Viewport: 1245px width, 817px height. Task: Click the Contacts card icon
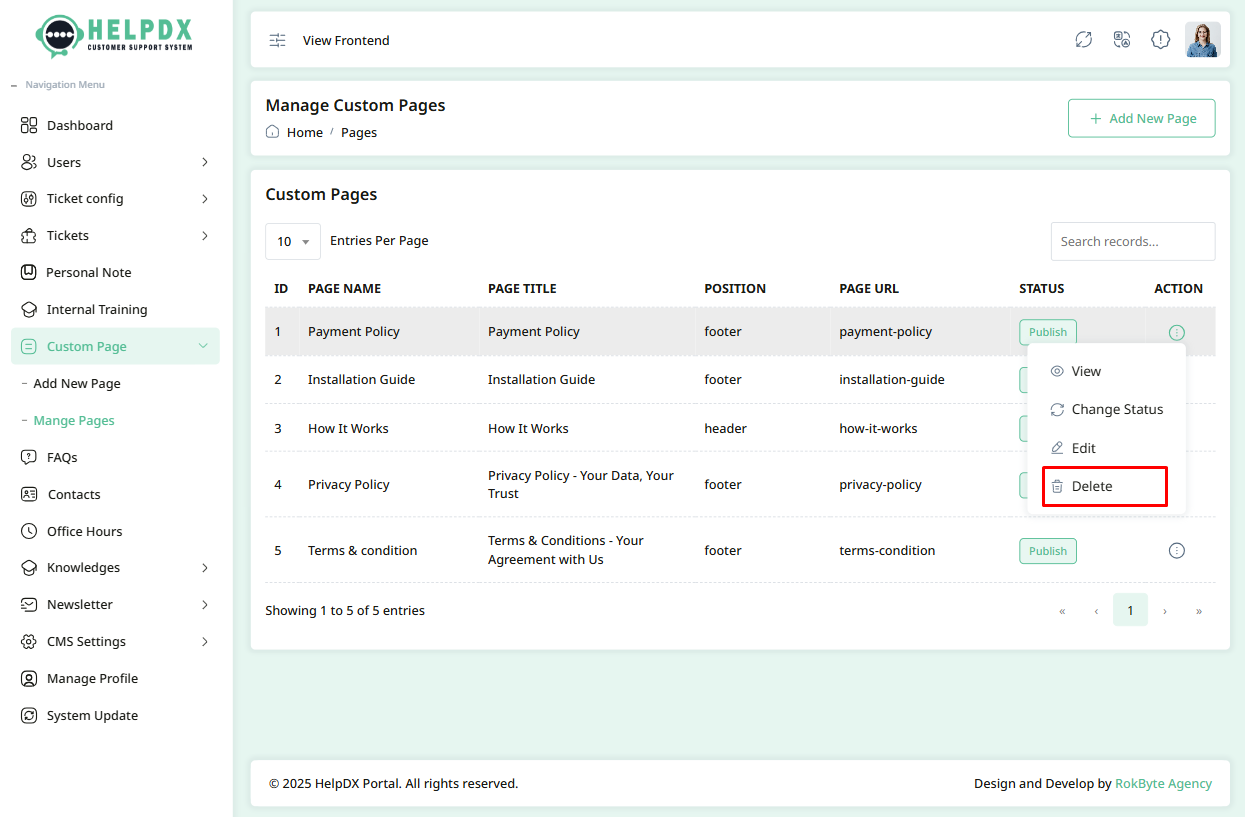click(x=29, y=494)
